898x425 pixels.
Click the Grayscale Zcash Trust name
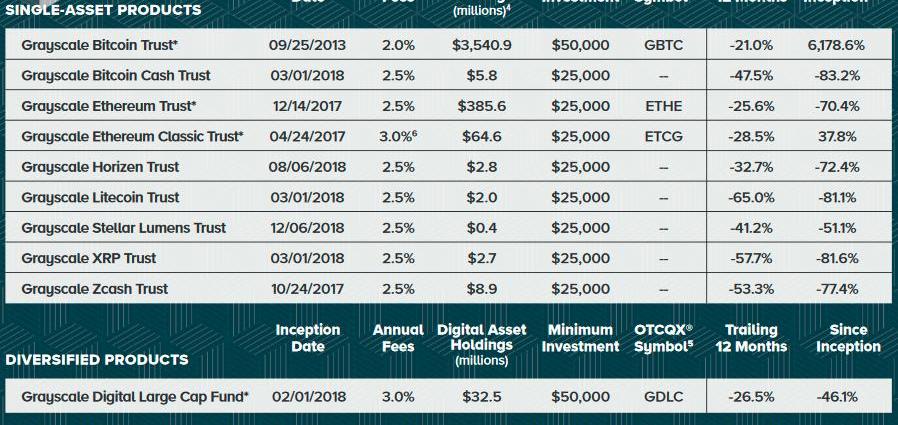94,289
